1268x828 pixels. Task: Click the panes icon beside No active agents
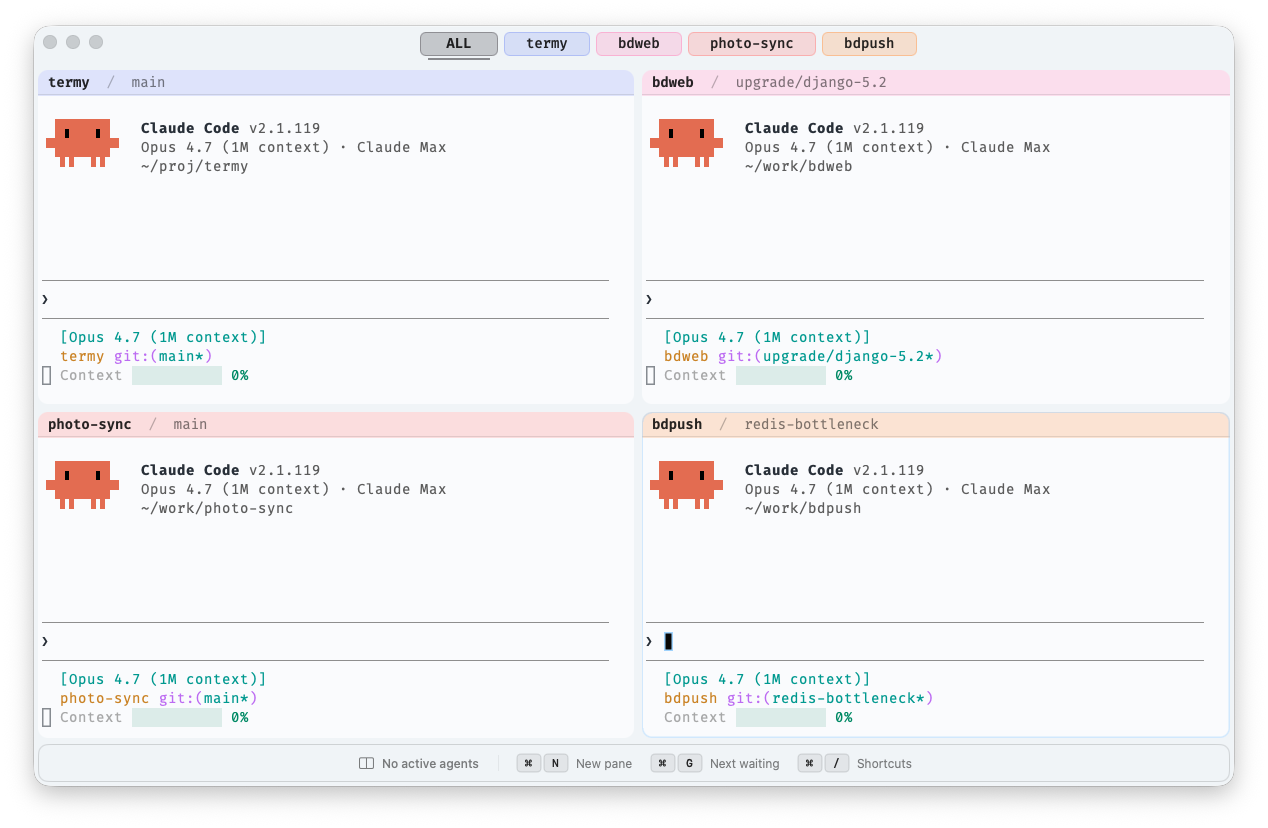tap(364, 763)
